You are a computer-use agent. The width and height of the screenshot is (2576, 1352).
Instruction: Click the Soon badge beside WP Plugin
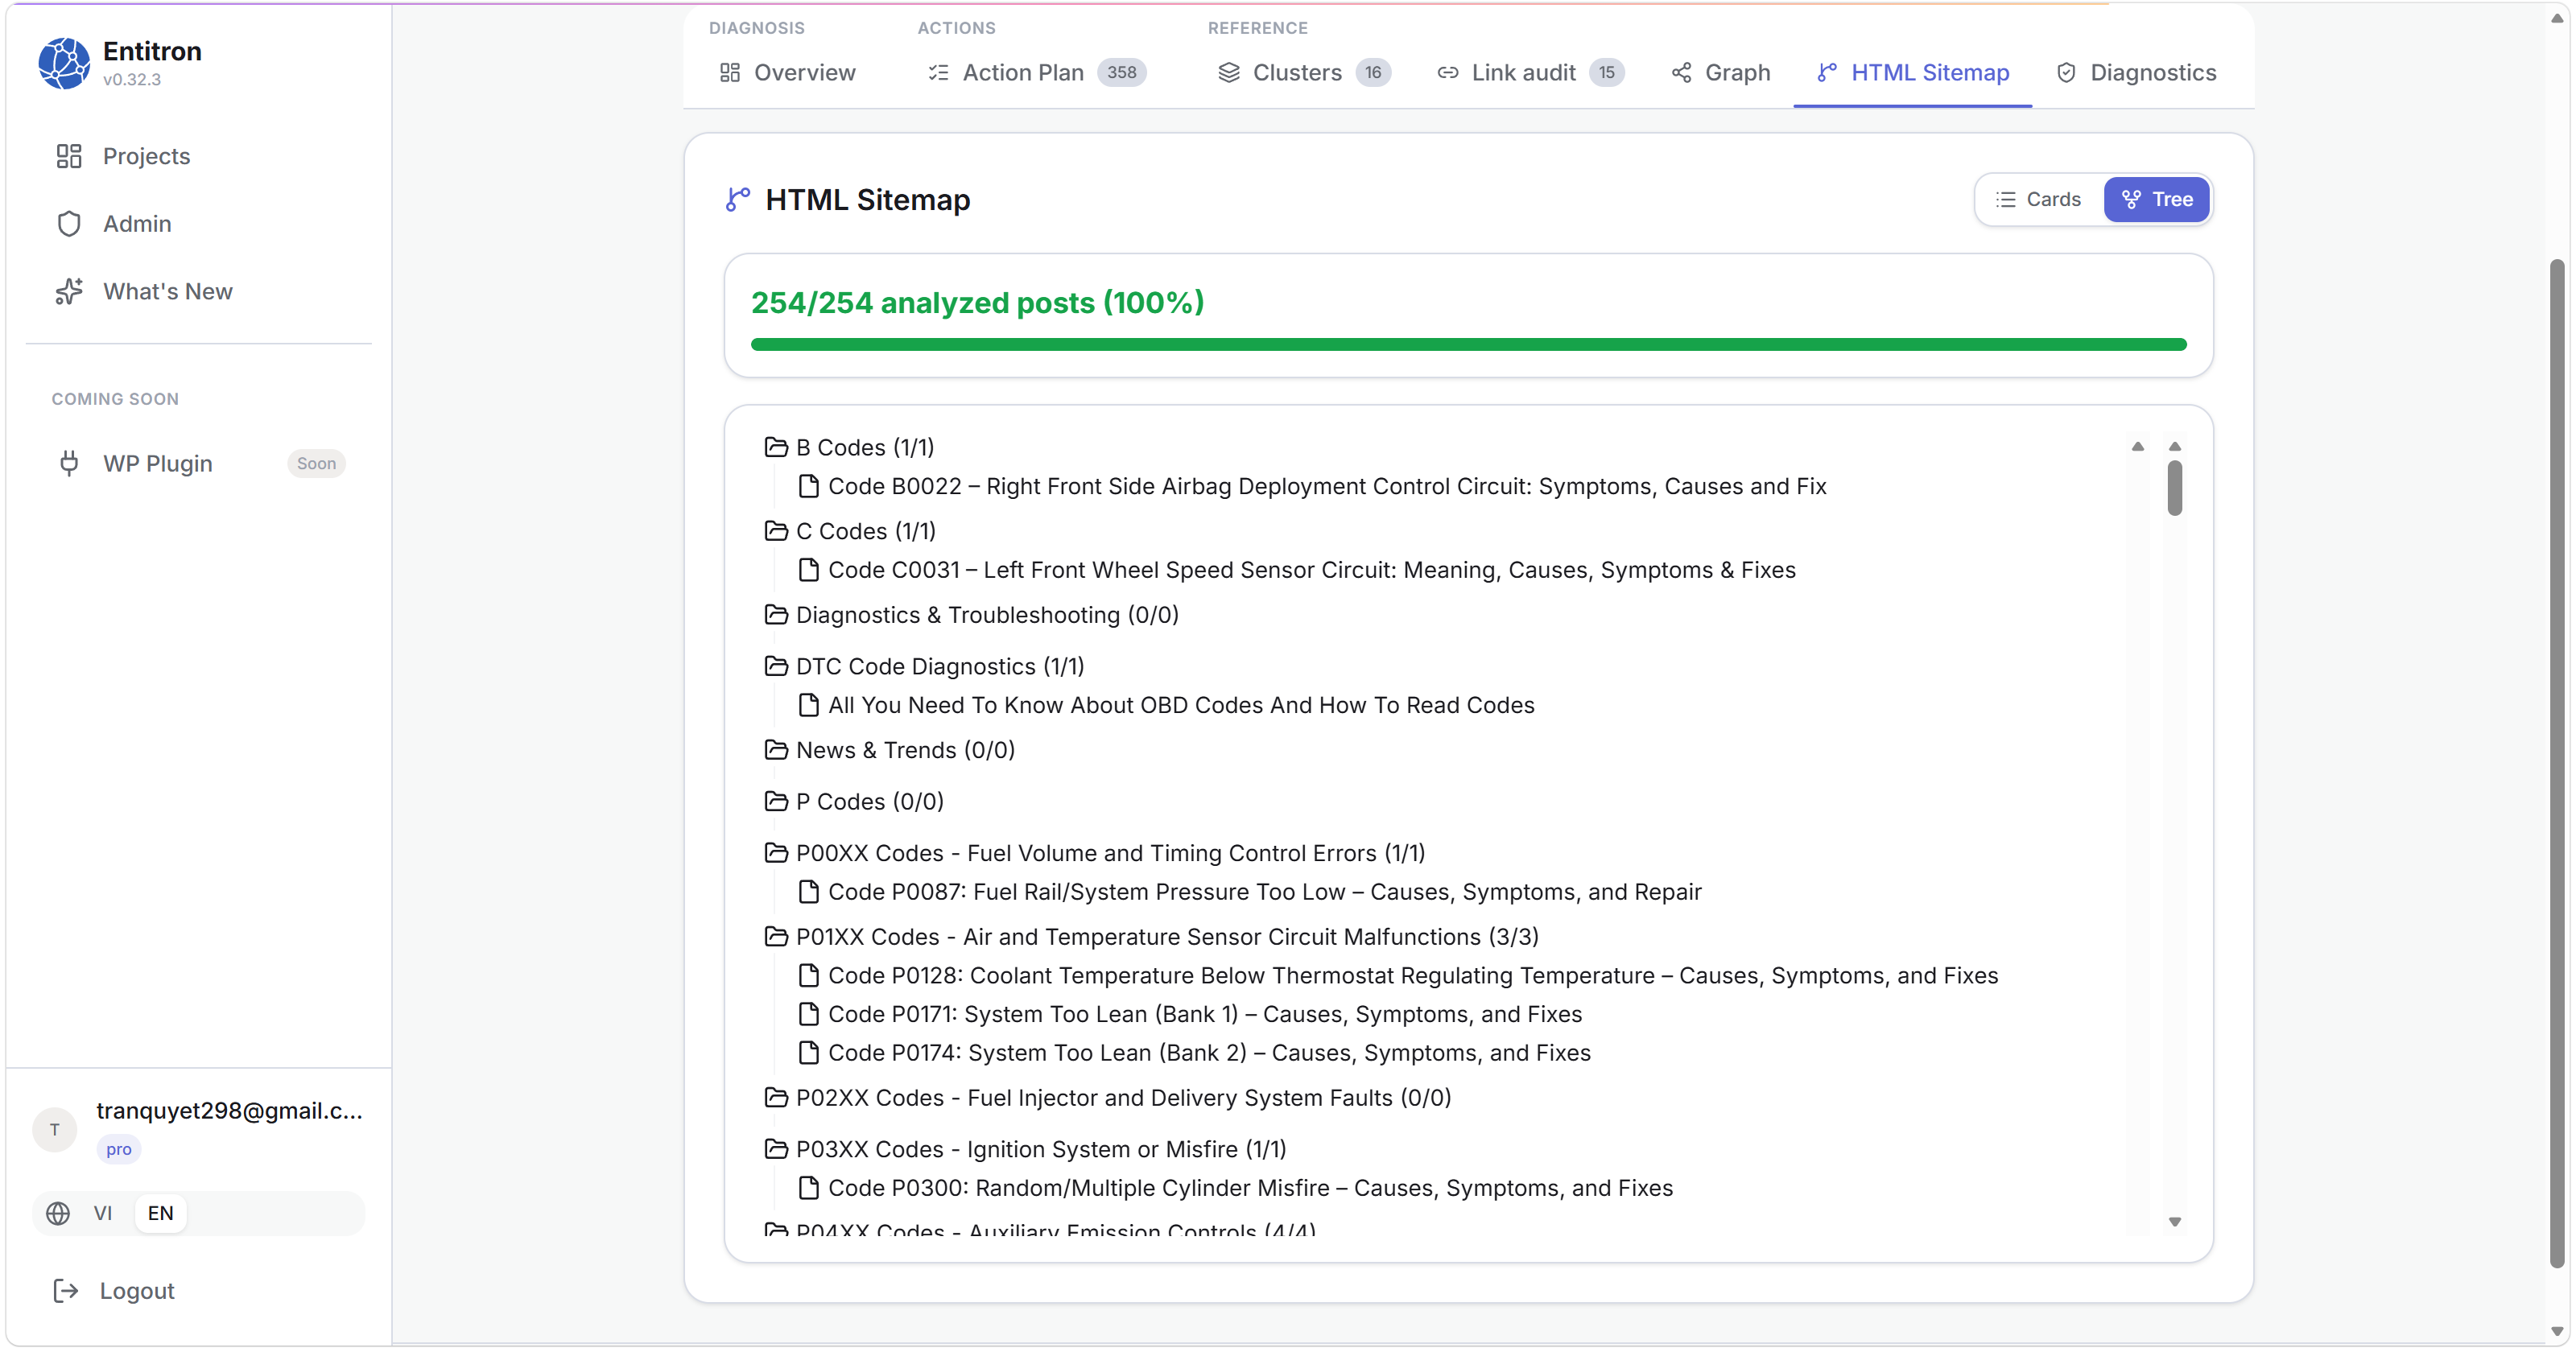tap(316, 463)
